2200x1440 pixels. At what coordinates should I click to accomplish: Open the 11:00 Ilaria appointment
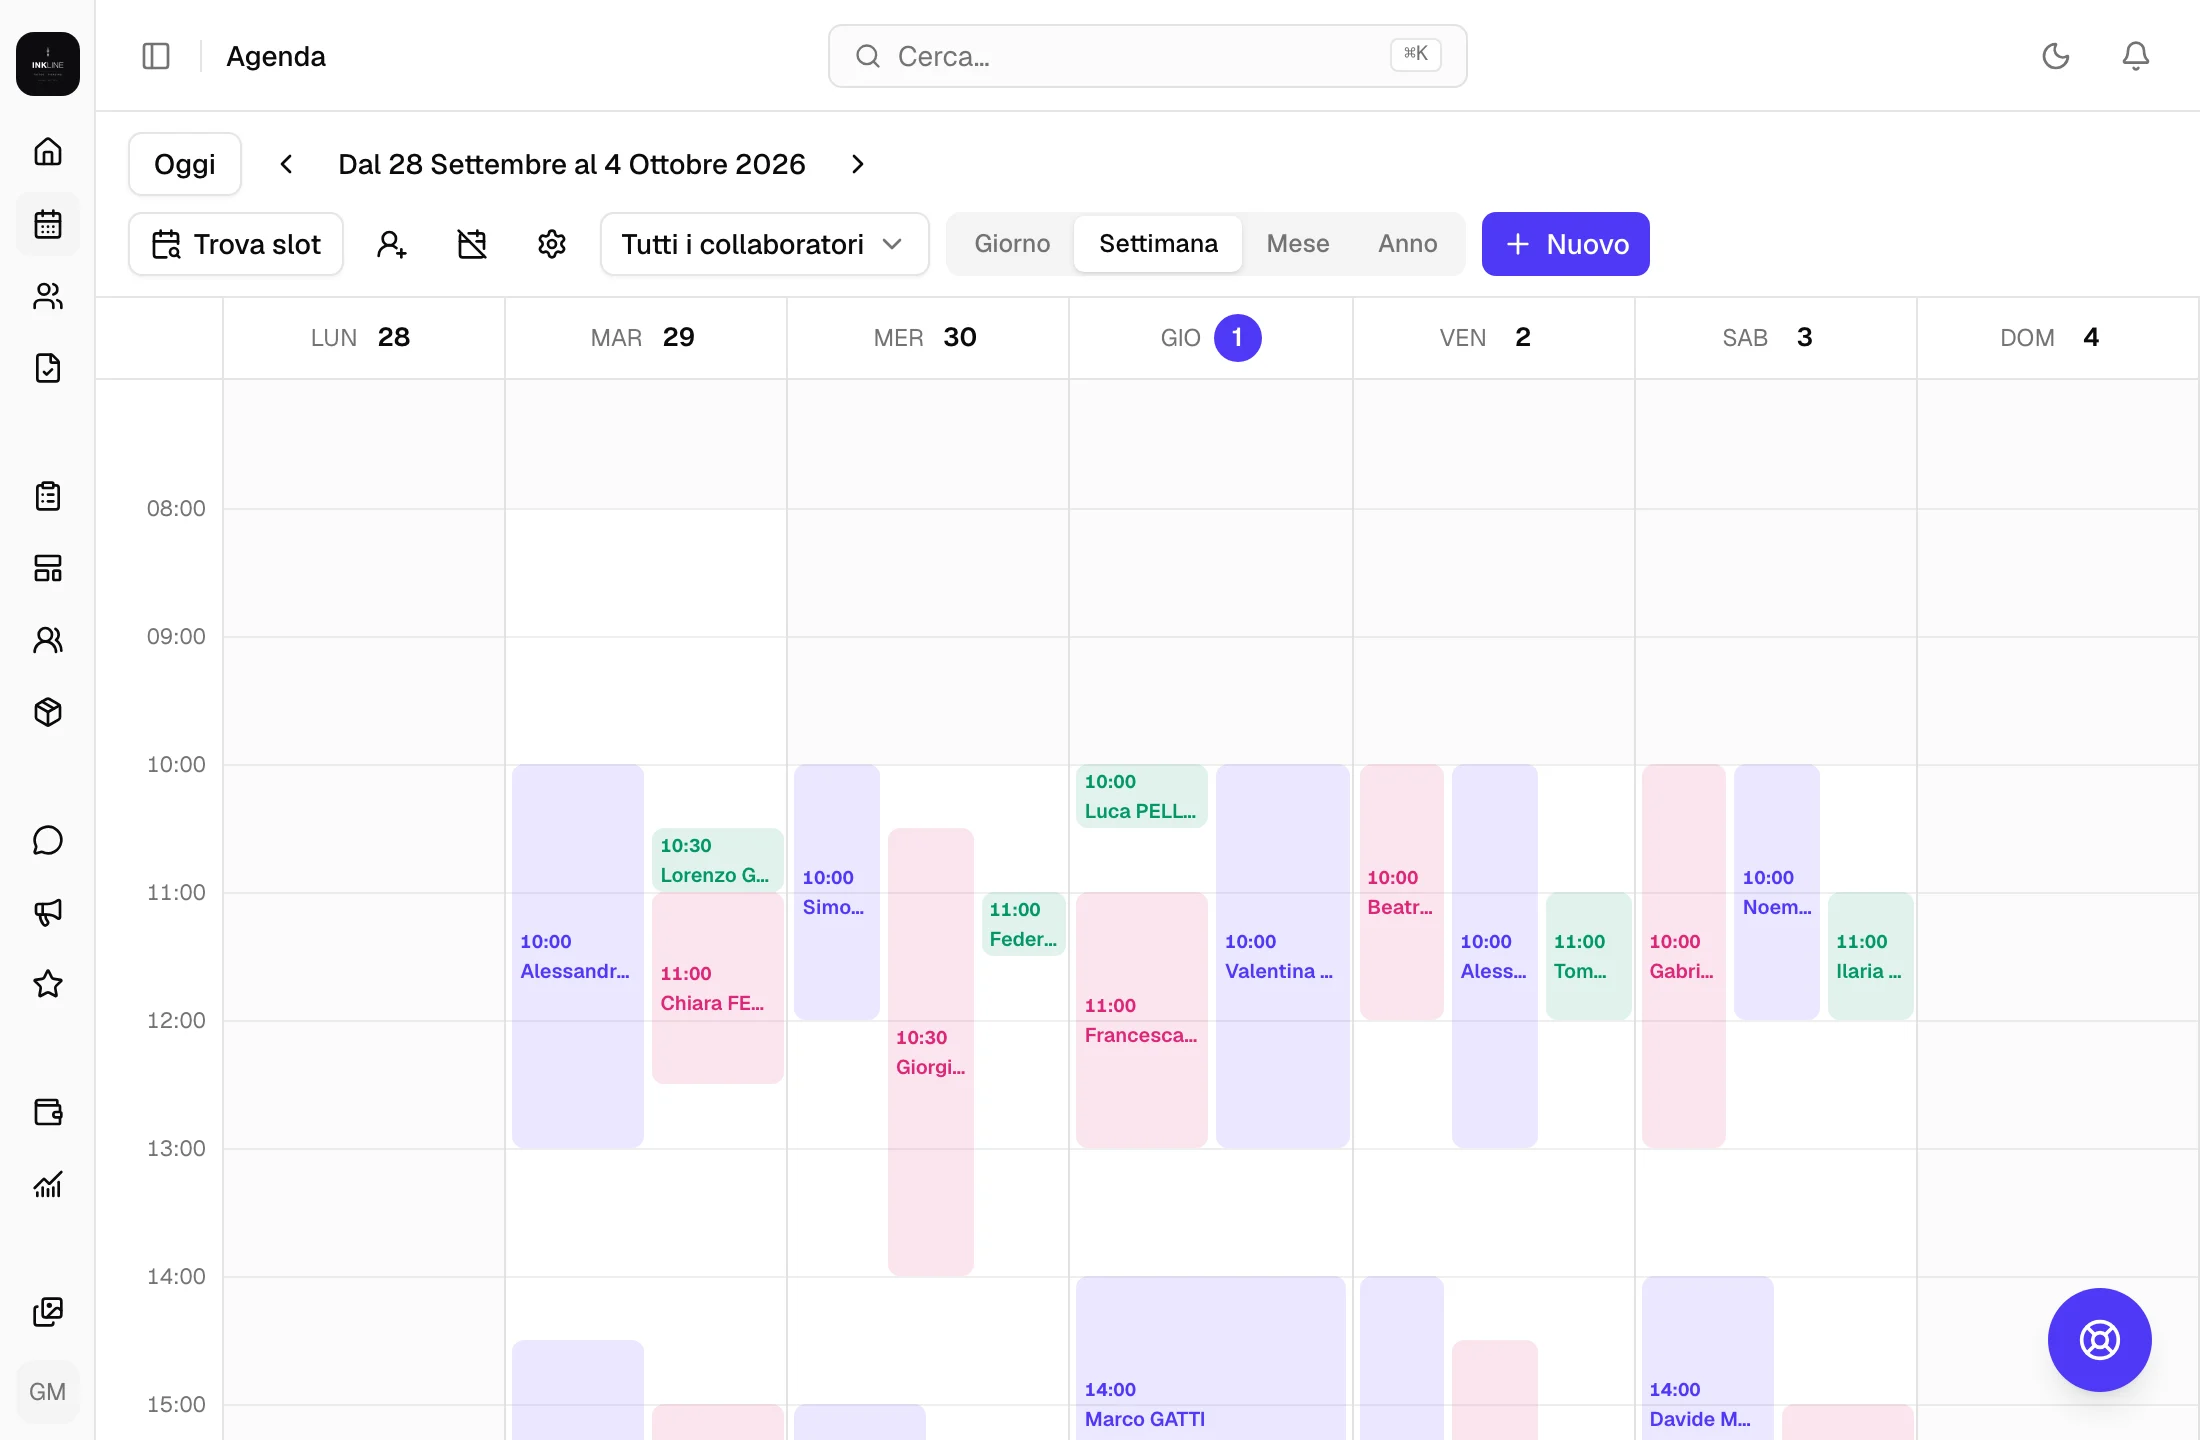1870,956
